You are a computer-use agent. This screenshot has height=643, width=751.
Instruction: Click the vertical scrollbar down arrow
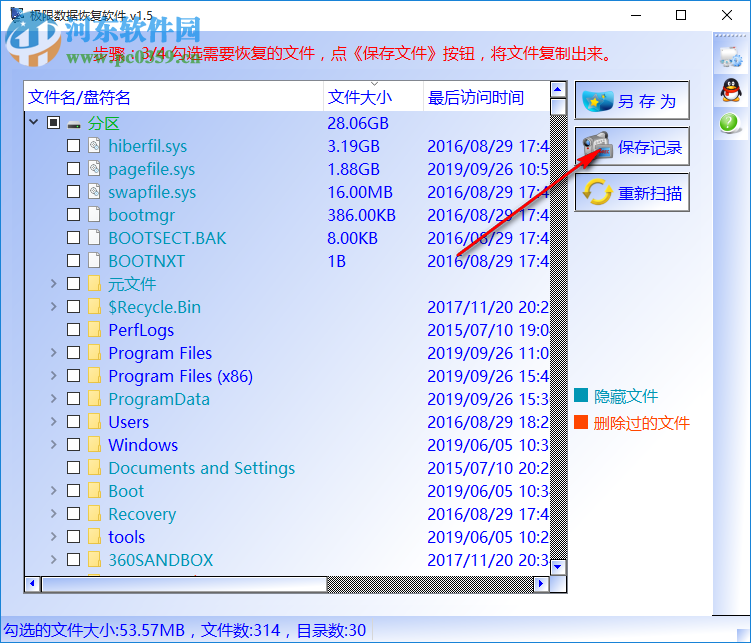(x=558, y=567)
